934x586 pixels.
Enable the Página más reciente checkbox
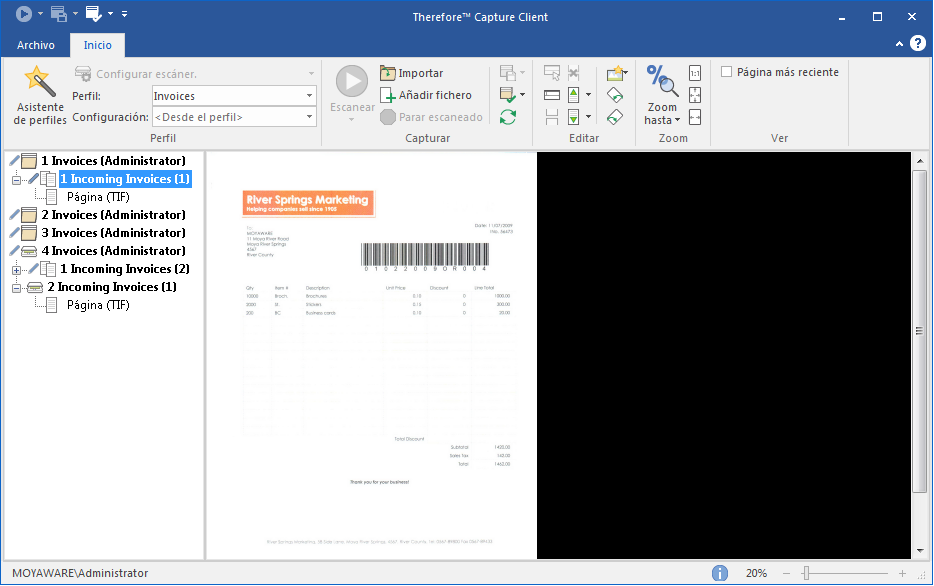[x=726, y=72]
